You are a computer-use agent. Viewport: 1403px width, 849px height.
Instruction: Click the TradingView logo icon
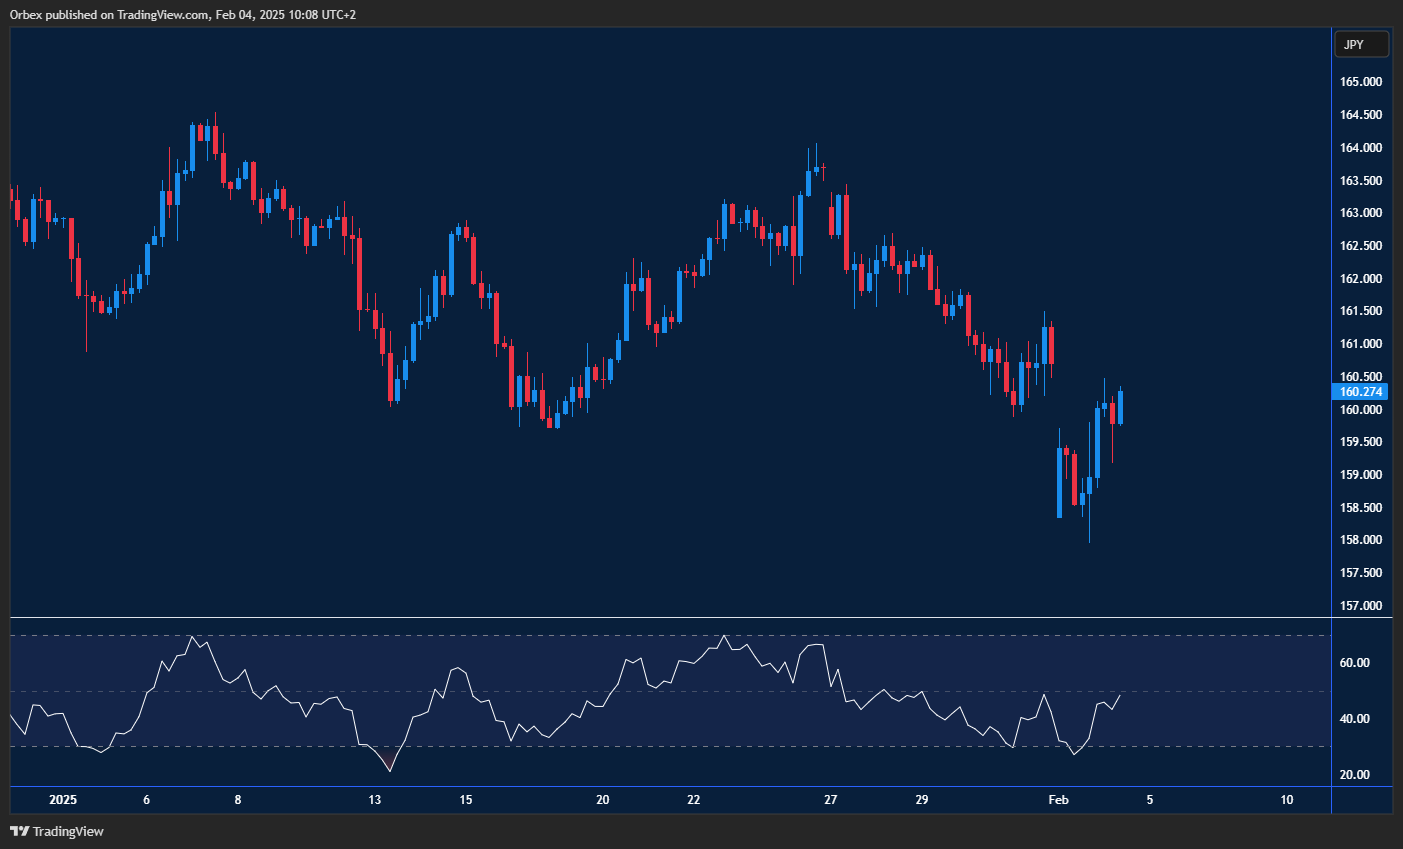pyautogui.click(x=19, y=831)
